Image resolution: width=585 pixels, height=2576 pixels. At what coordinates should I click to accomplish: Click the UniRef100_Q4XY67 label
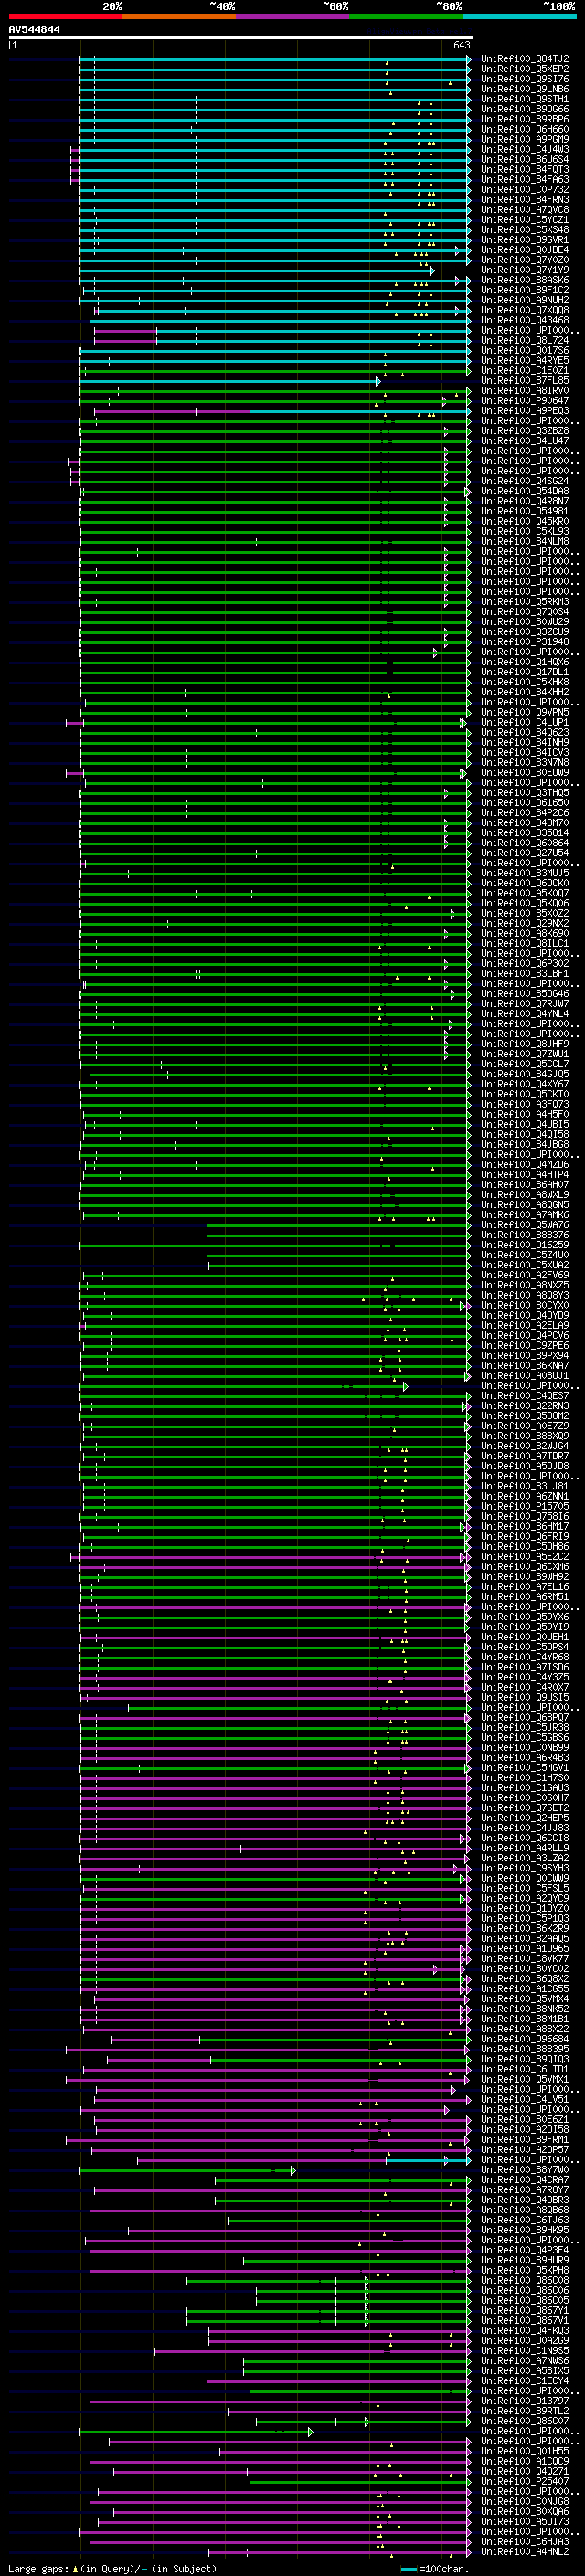524,1084
